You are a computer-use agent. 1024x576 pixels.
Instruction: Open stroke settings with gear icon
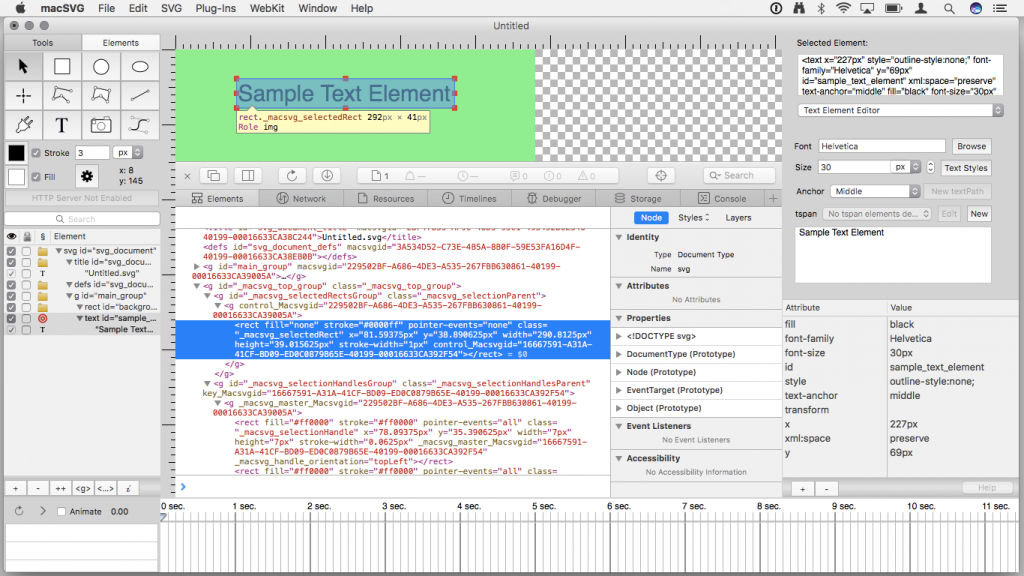pyautogui.click(x=86, y=174)
